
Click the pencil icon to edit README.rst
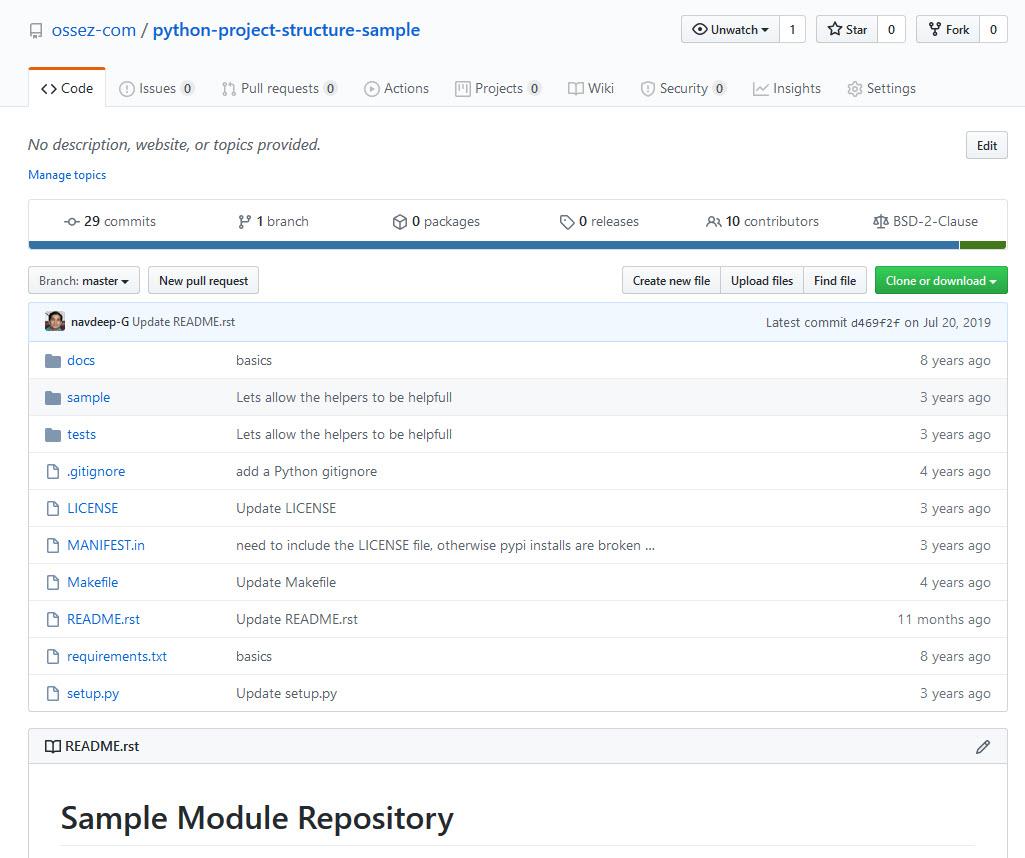click(x=983, y=746)
